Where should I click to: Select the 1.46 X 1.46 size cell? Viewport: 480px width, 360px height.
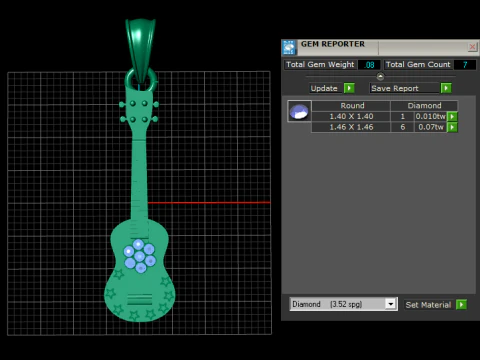(351, 127)
